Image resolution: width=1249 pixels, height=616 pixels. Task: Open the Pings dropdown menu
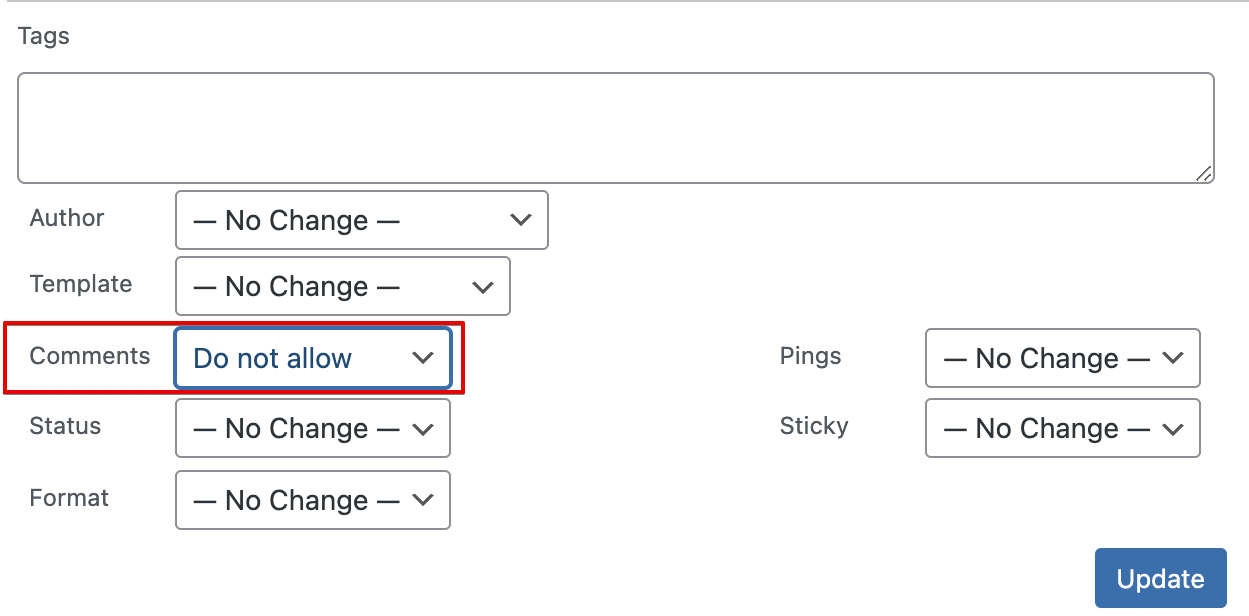pyautogui.click(x=1062, y=358)
